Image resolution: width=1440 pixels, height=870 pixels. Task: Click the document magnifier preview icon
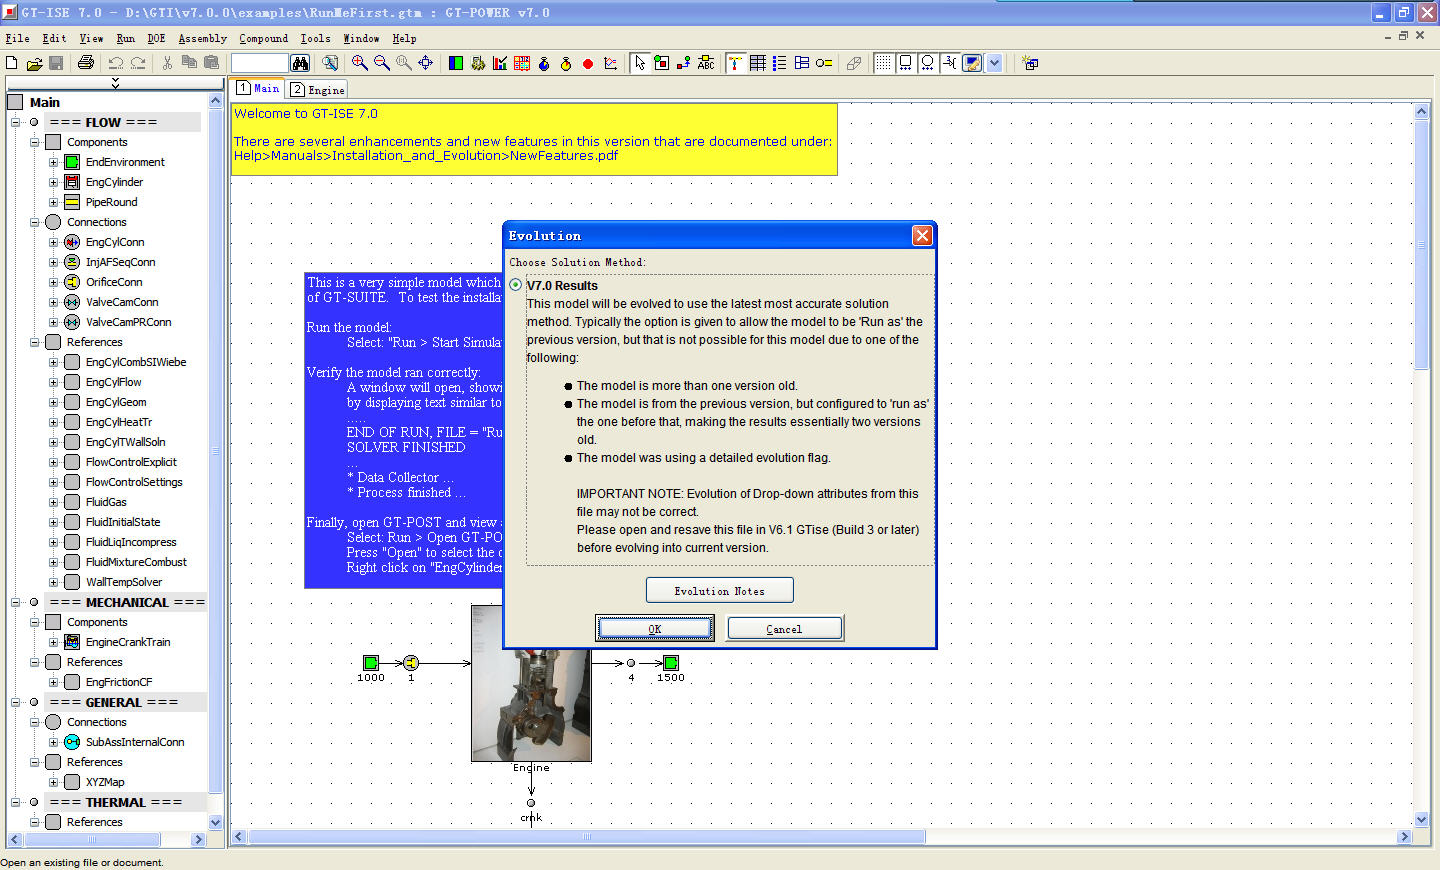(330, 63)
